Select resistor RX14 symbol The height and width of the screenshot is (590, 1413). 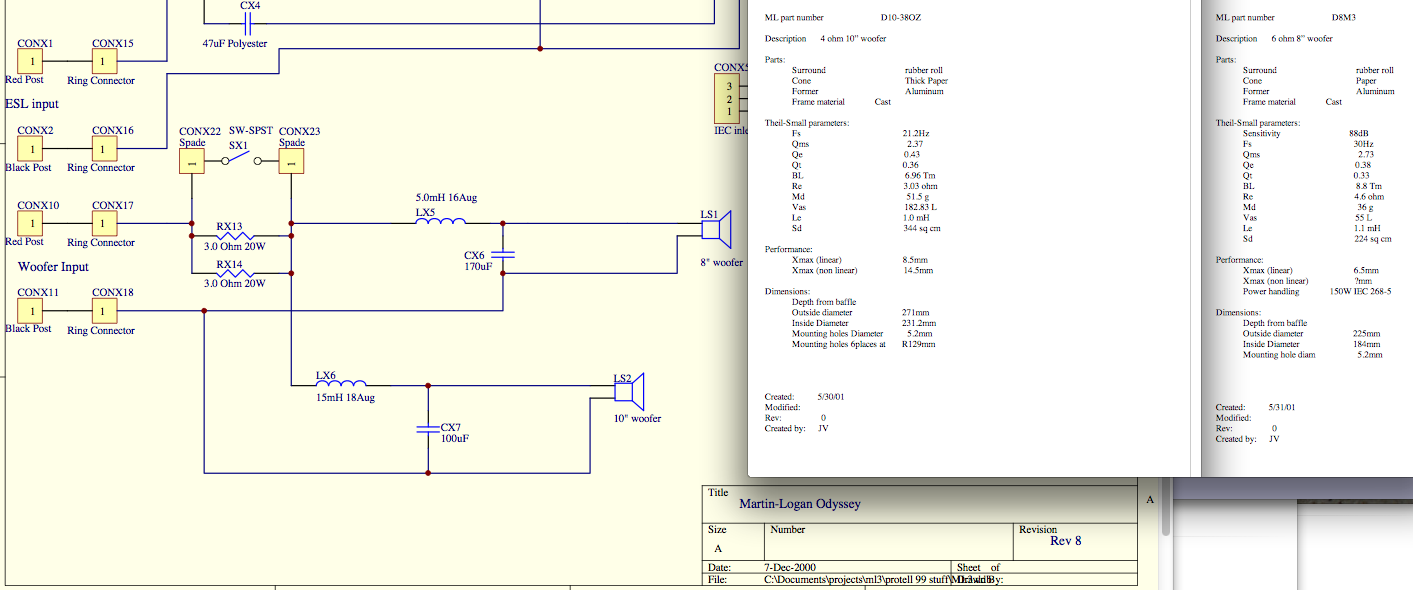[x=236, y=273]
